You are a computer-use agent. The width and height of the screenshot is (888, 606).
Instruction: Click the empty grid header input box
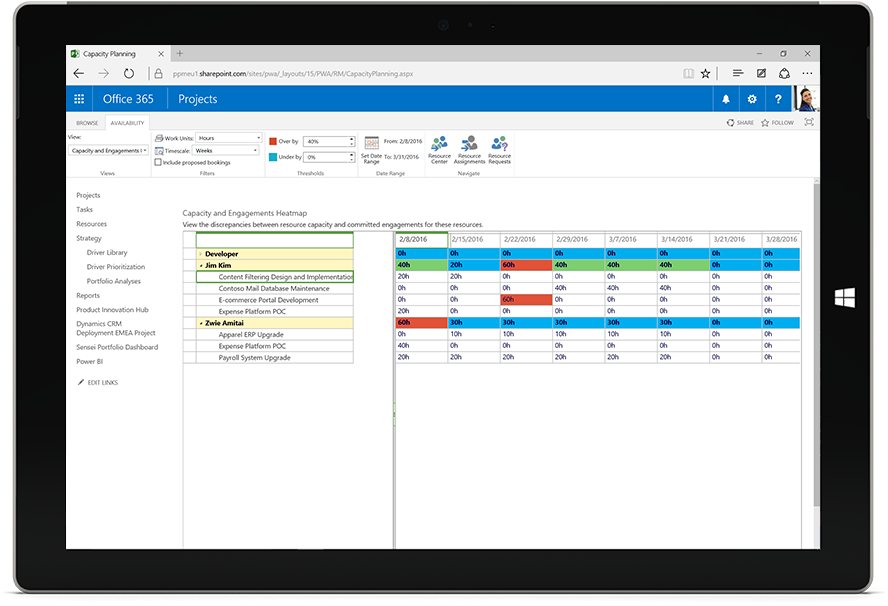275,241
